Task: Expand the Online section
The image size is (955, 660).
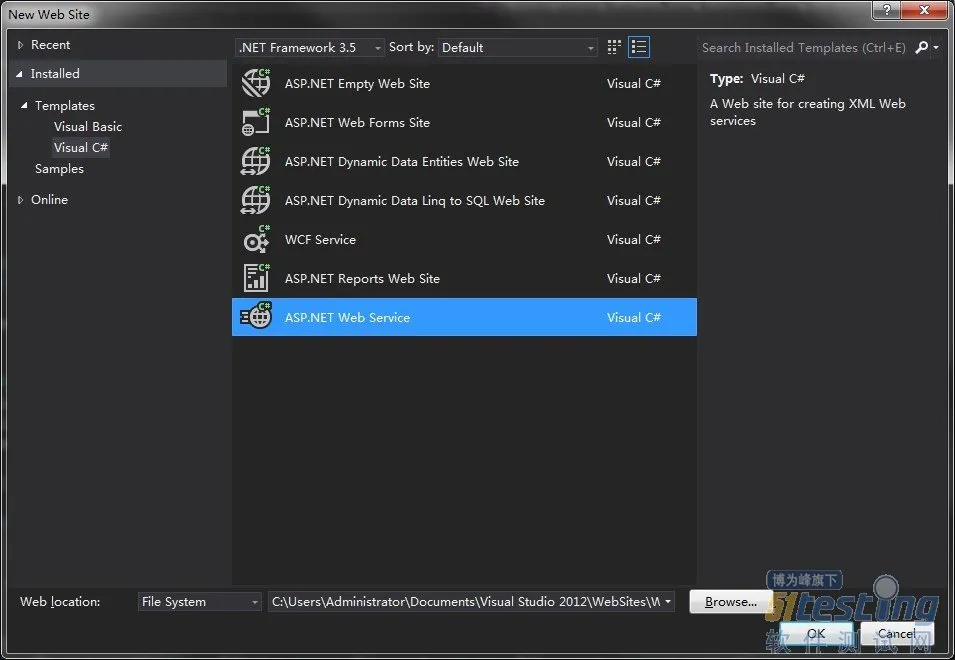Action: tap(20, 200)
